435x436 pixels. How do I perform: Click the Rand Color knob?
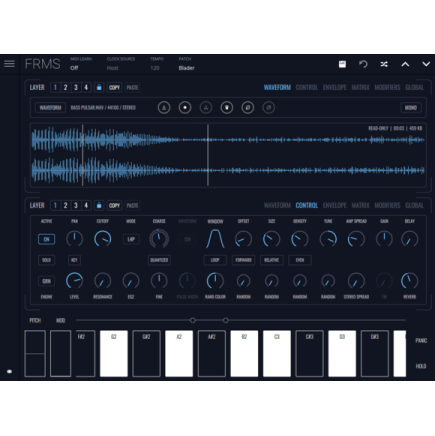[x=215, y=281]
